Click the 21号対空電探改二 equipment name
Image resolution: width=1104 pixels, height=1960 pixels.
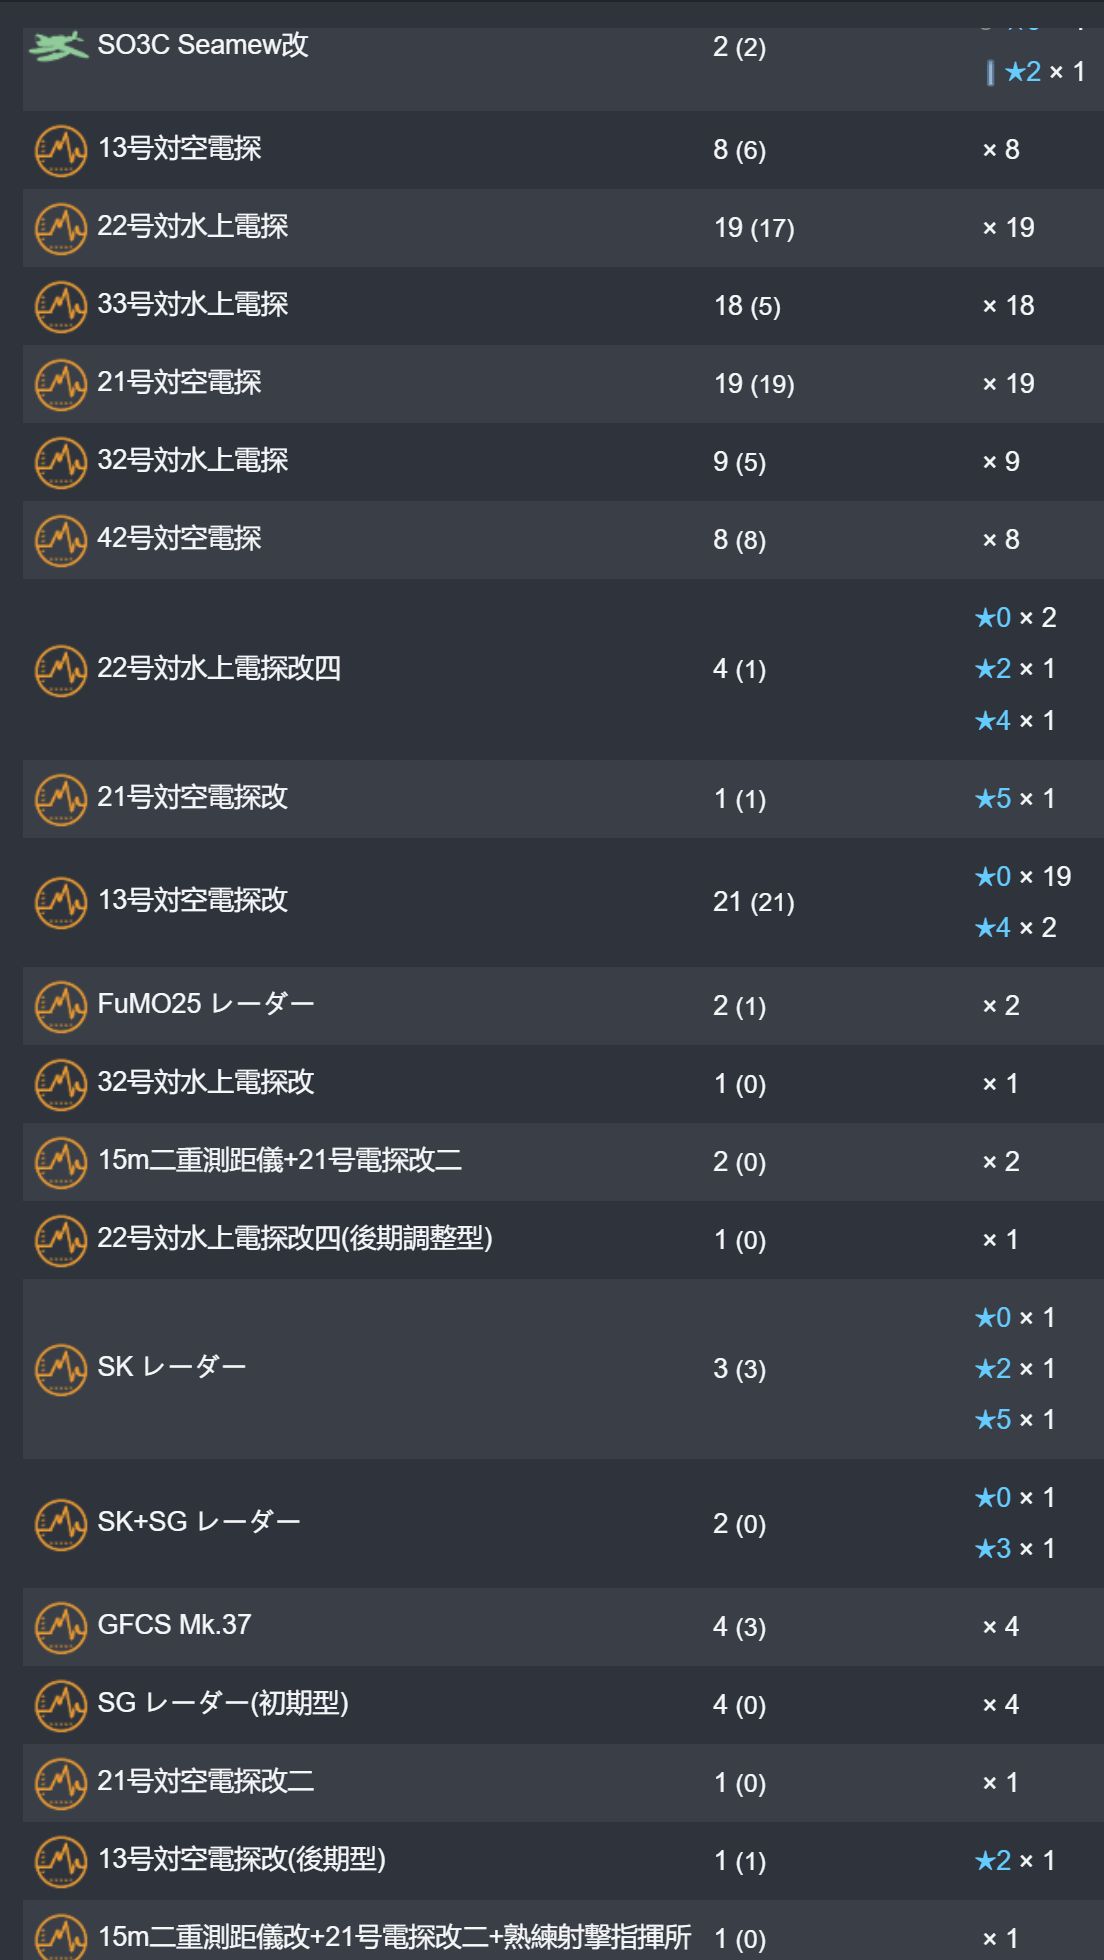point(206,1780)
